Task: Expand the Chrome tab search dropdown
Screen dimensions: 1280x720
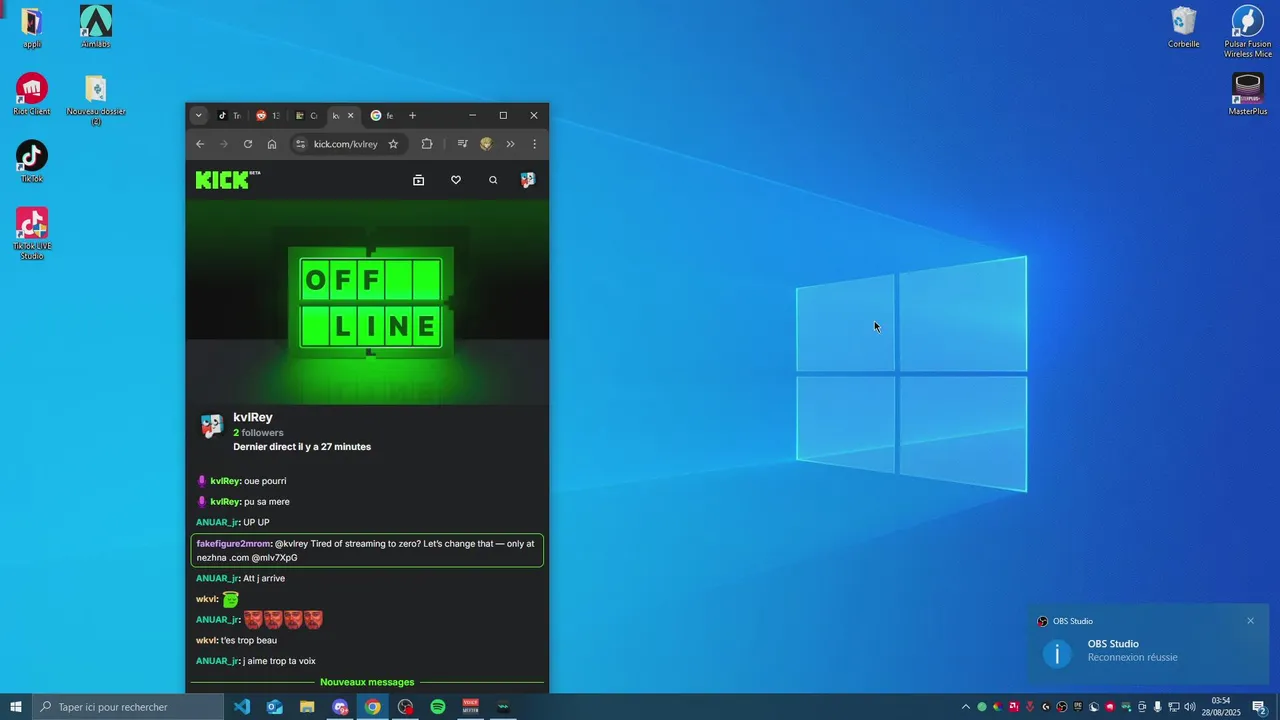Action: [x=198, y=115]
